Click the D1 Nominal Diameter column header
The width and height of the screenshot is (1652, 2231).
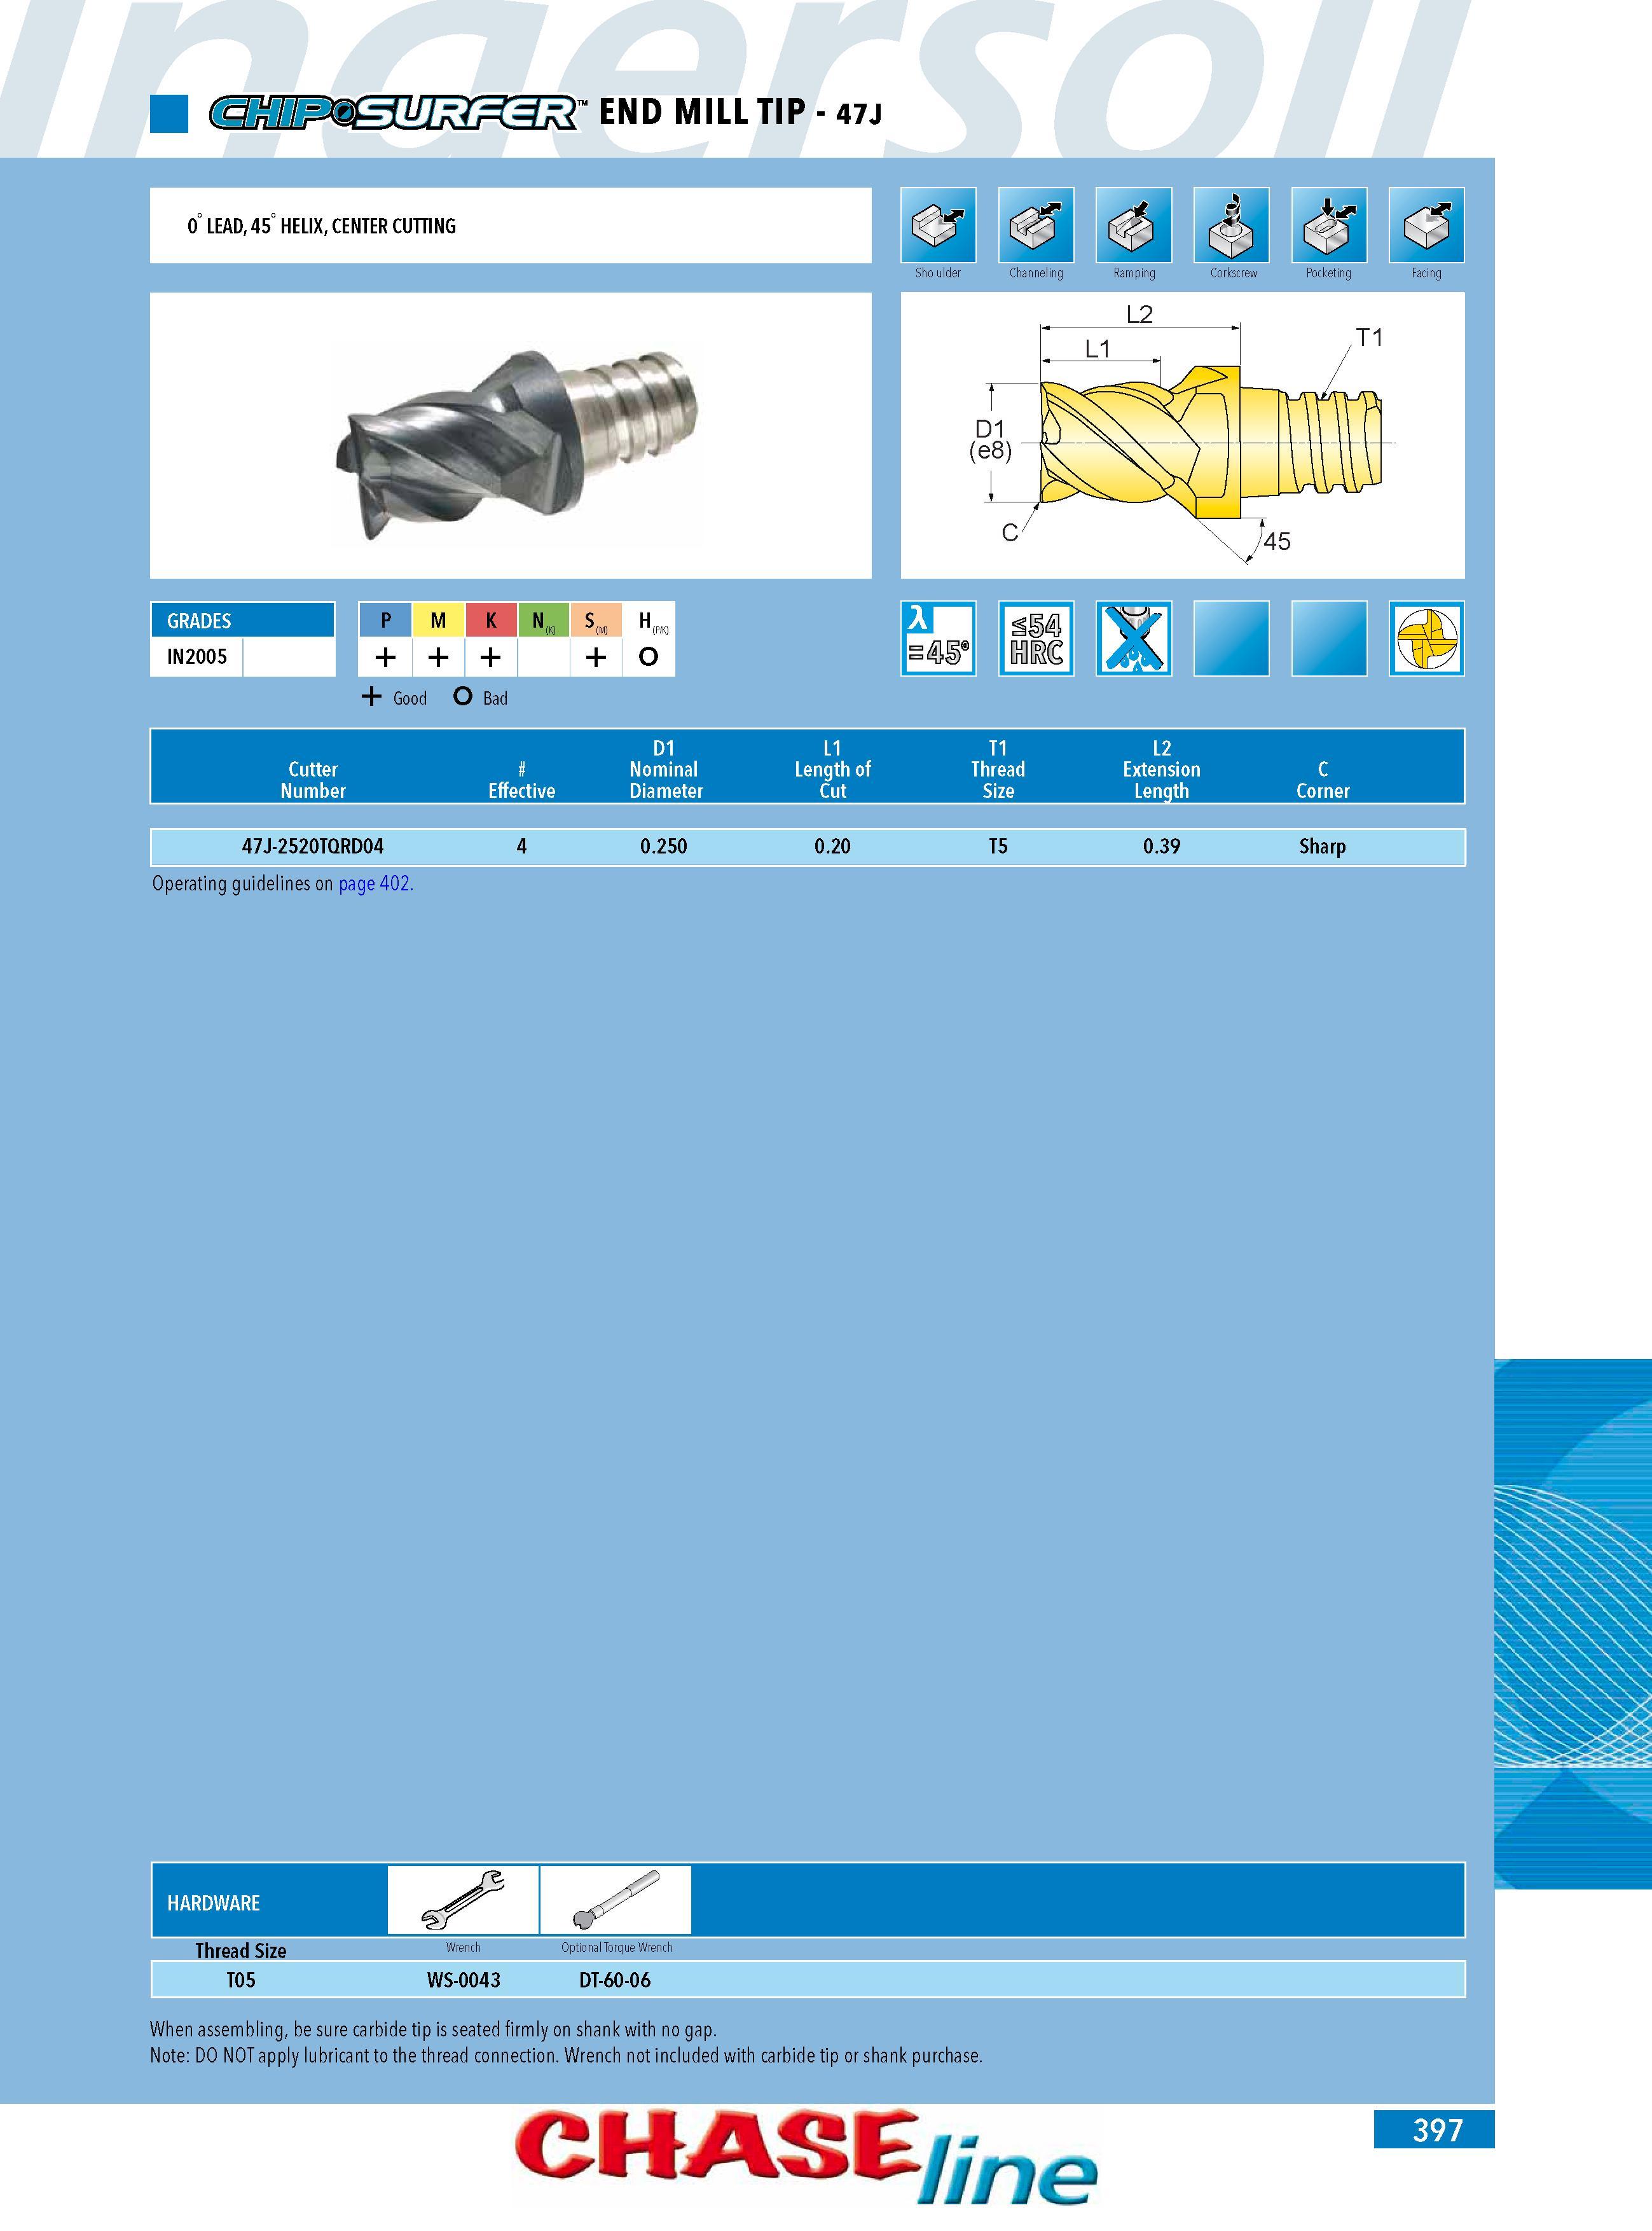click(665, 769)
